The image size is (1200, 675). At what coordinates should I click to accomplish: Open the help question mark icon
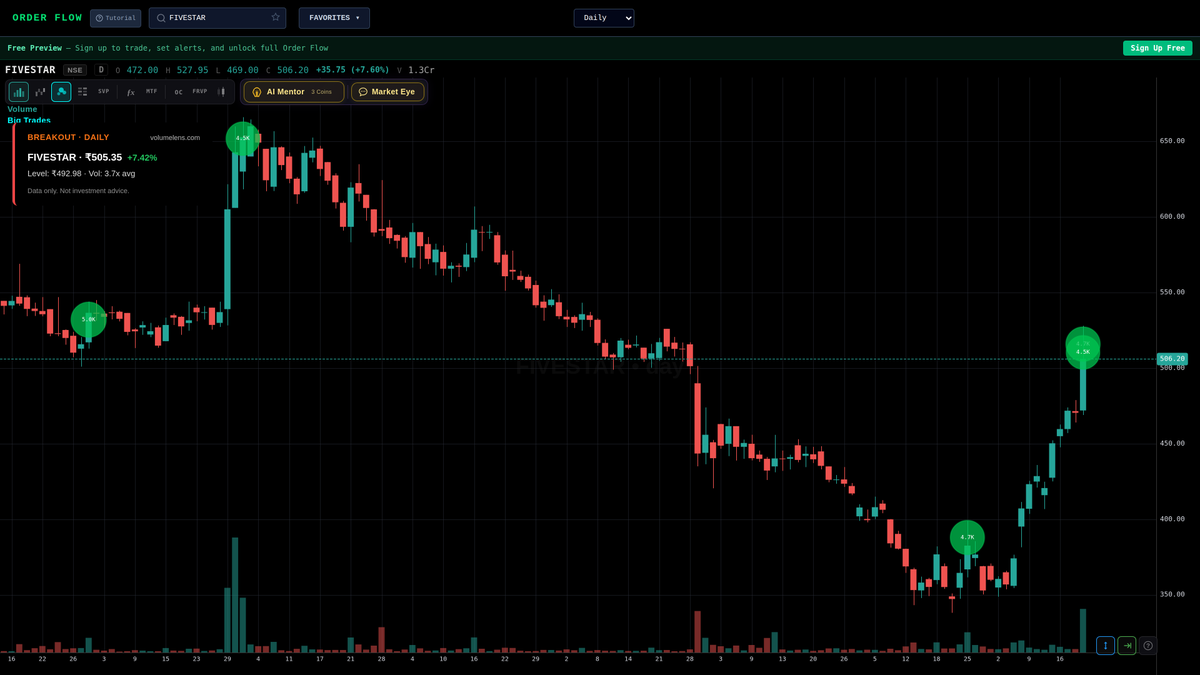point(1148,646)
